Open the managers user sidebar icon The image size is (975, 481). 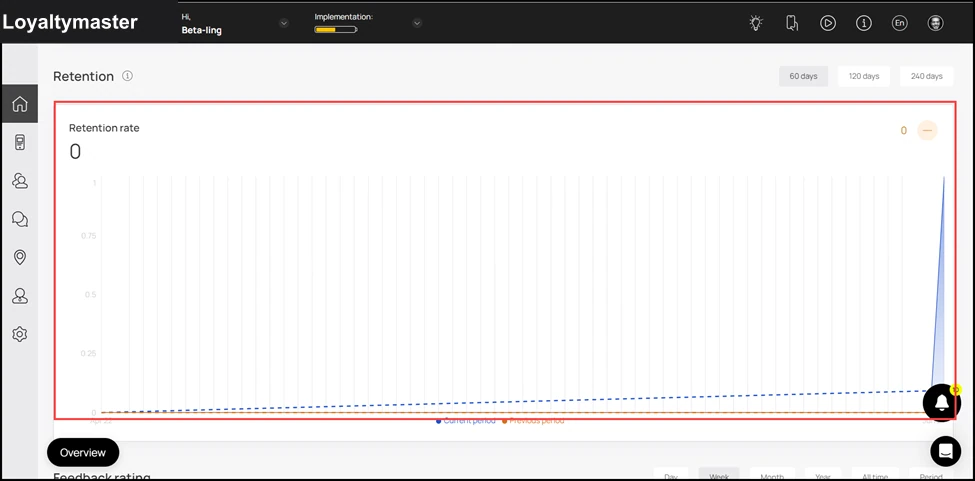[x=19, y=296]
